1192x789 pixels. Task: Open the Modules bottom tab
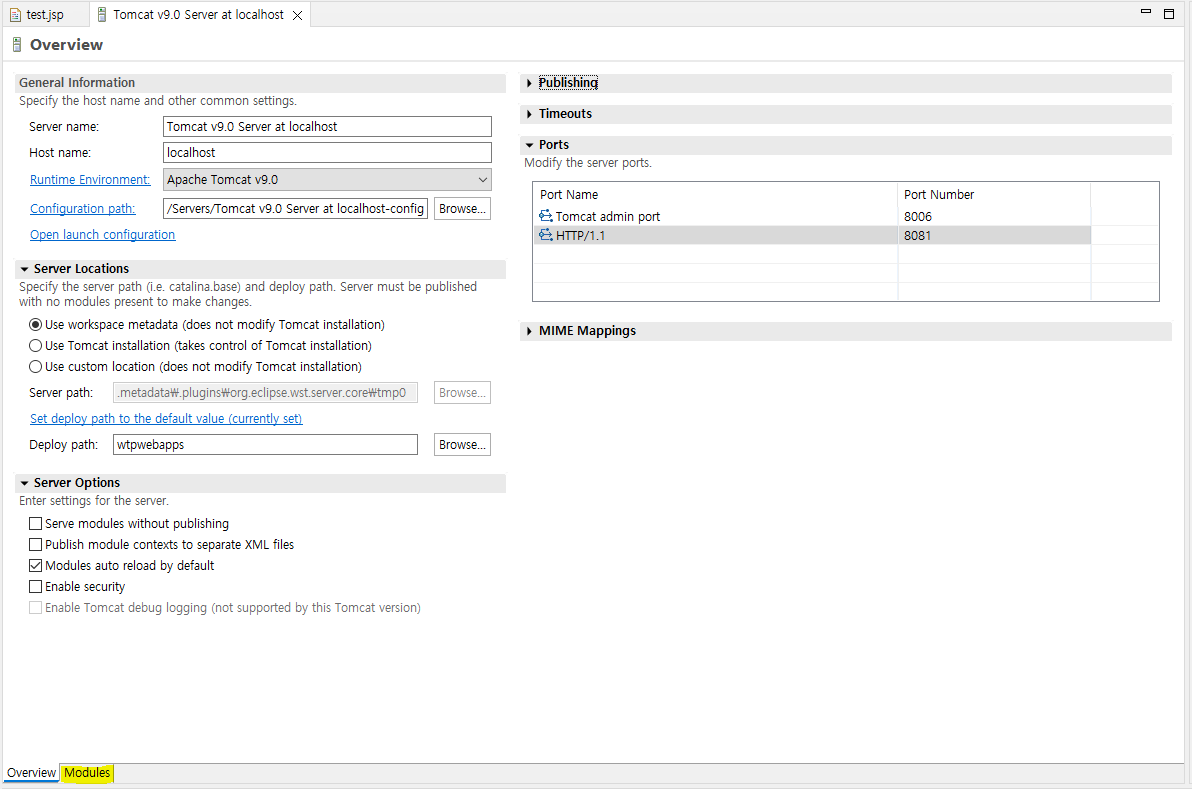coord(87,773)
